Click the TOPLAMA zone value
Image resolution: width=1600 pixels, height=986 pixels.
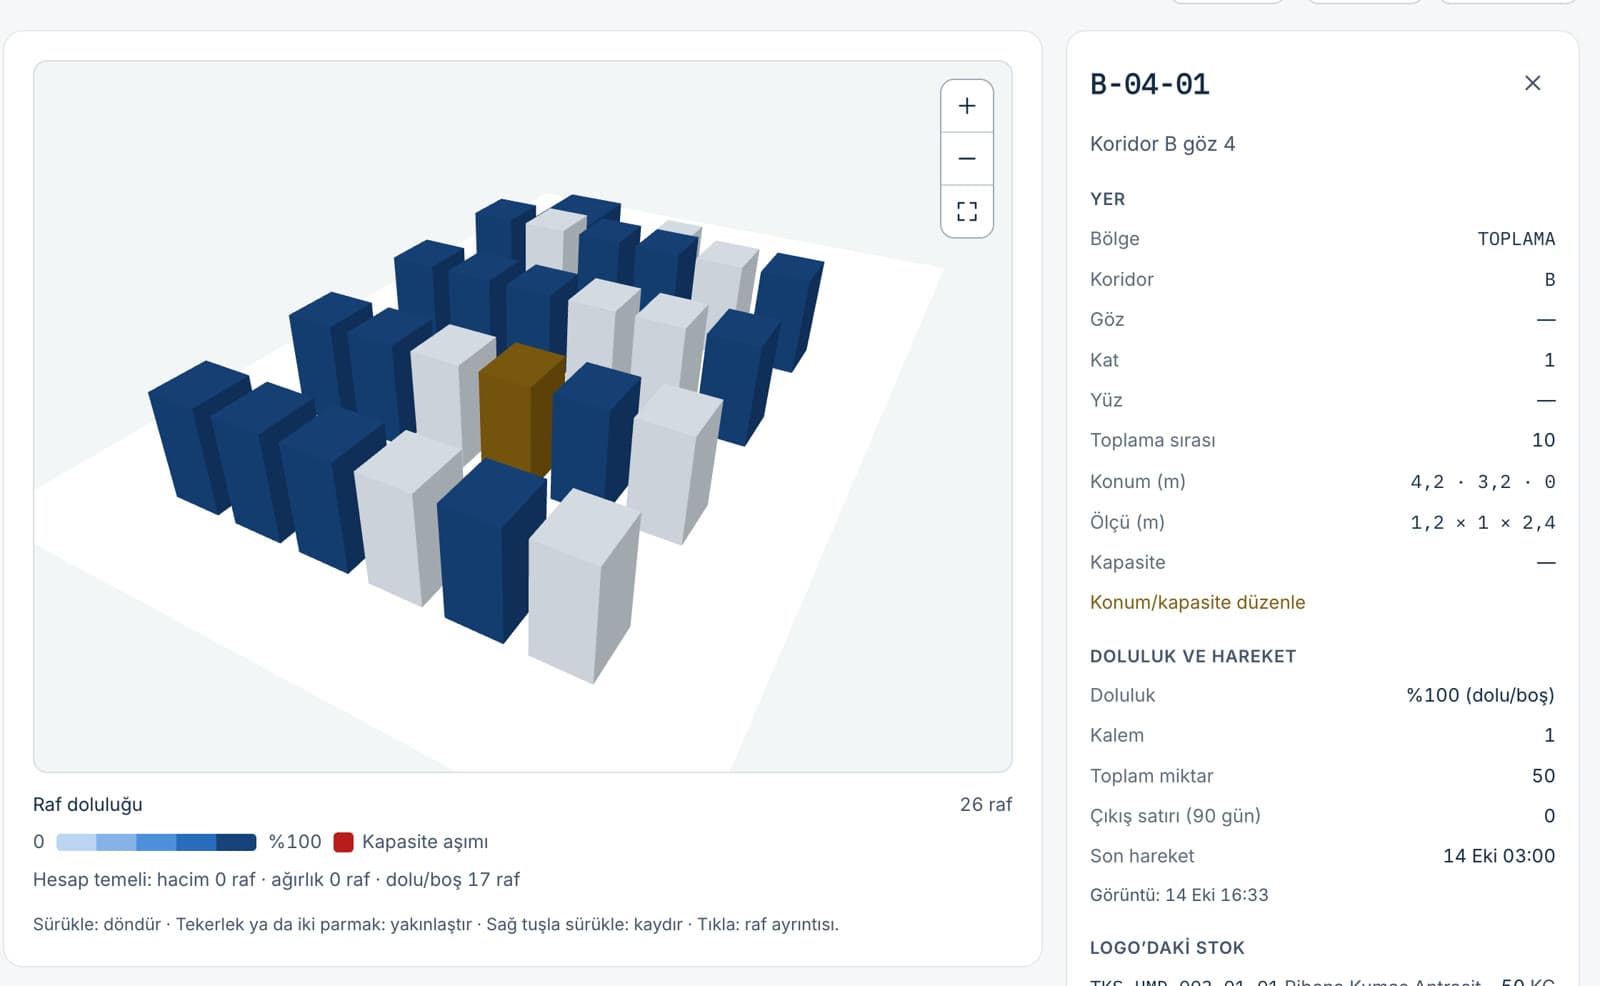coord(1516,239)
